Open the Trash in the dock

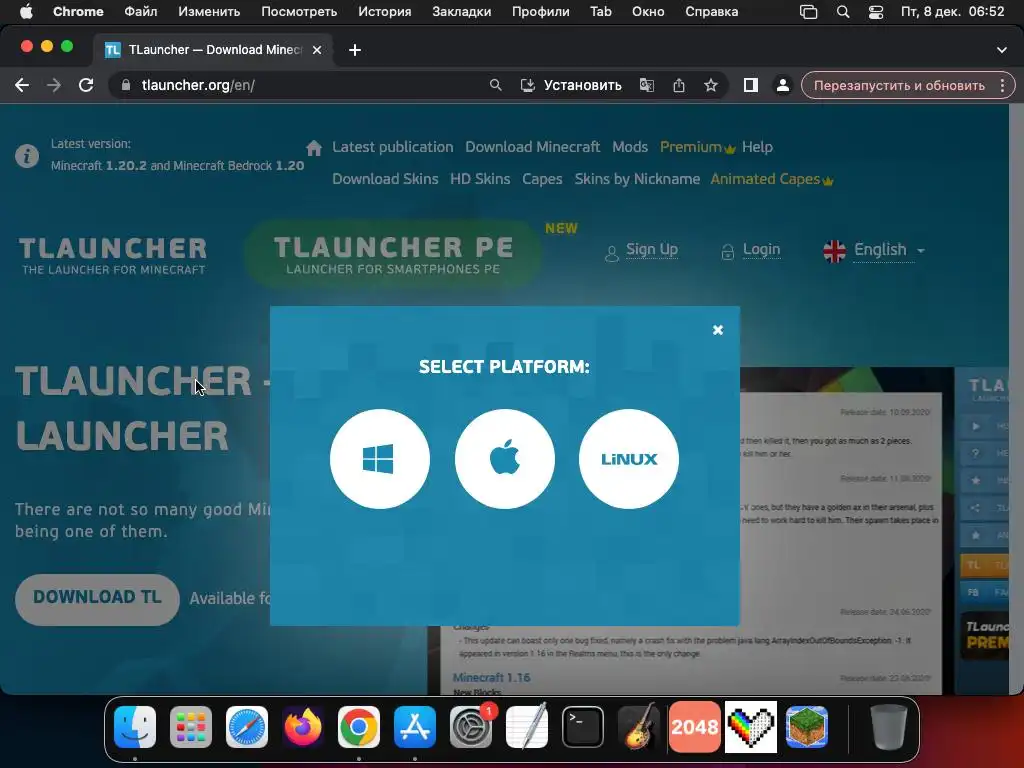(889, 727)
